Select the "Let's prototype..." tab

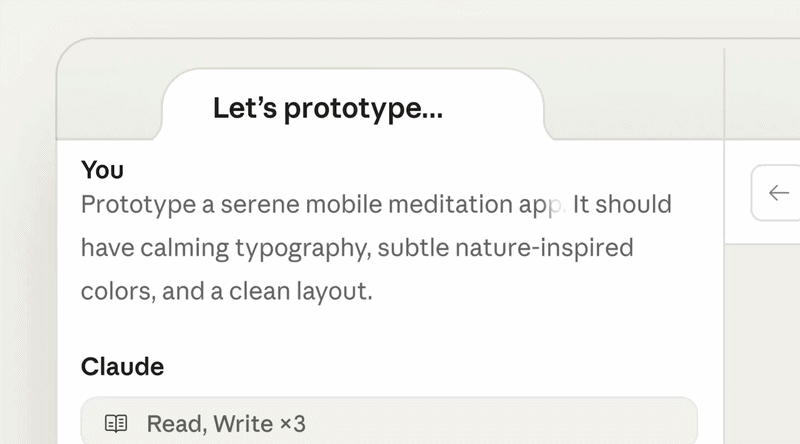point(327,108)
